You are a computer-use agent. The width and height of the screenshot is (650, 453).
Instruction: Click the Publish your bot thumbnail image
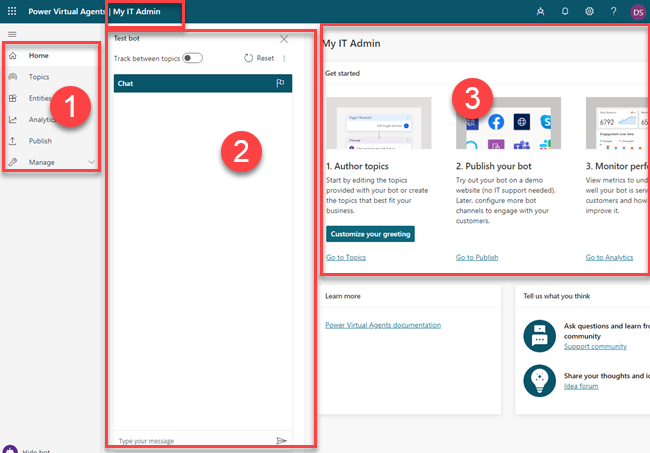coord(508,123)
